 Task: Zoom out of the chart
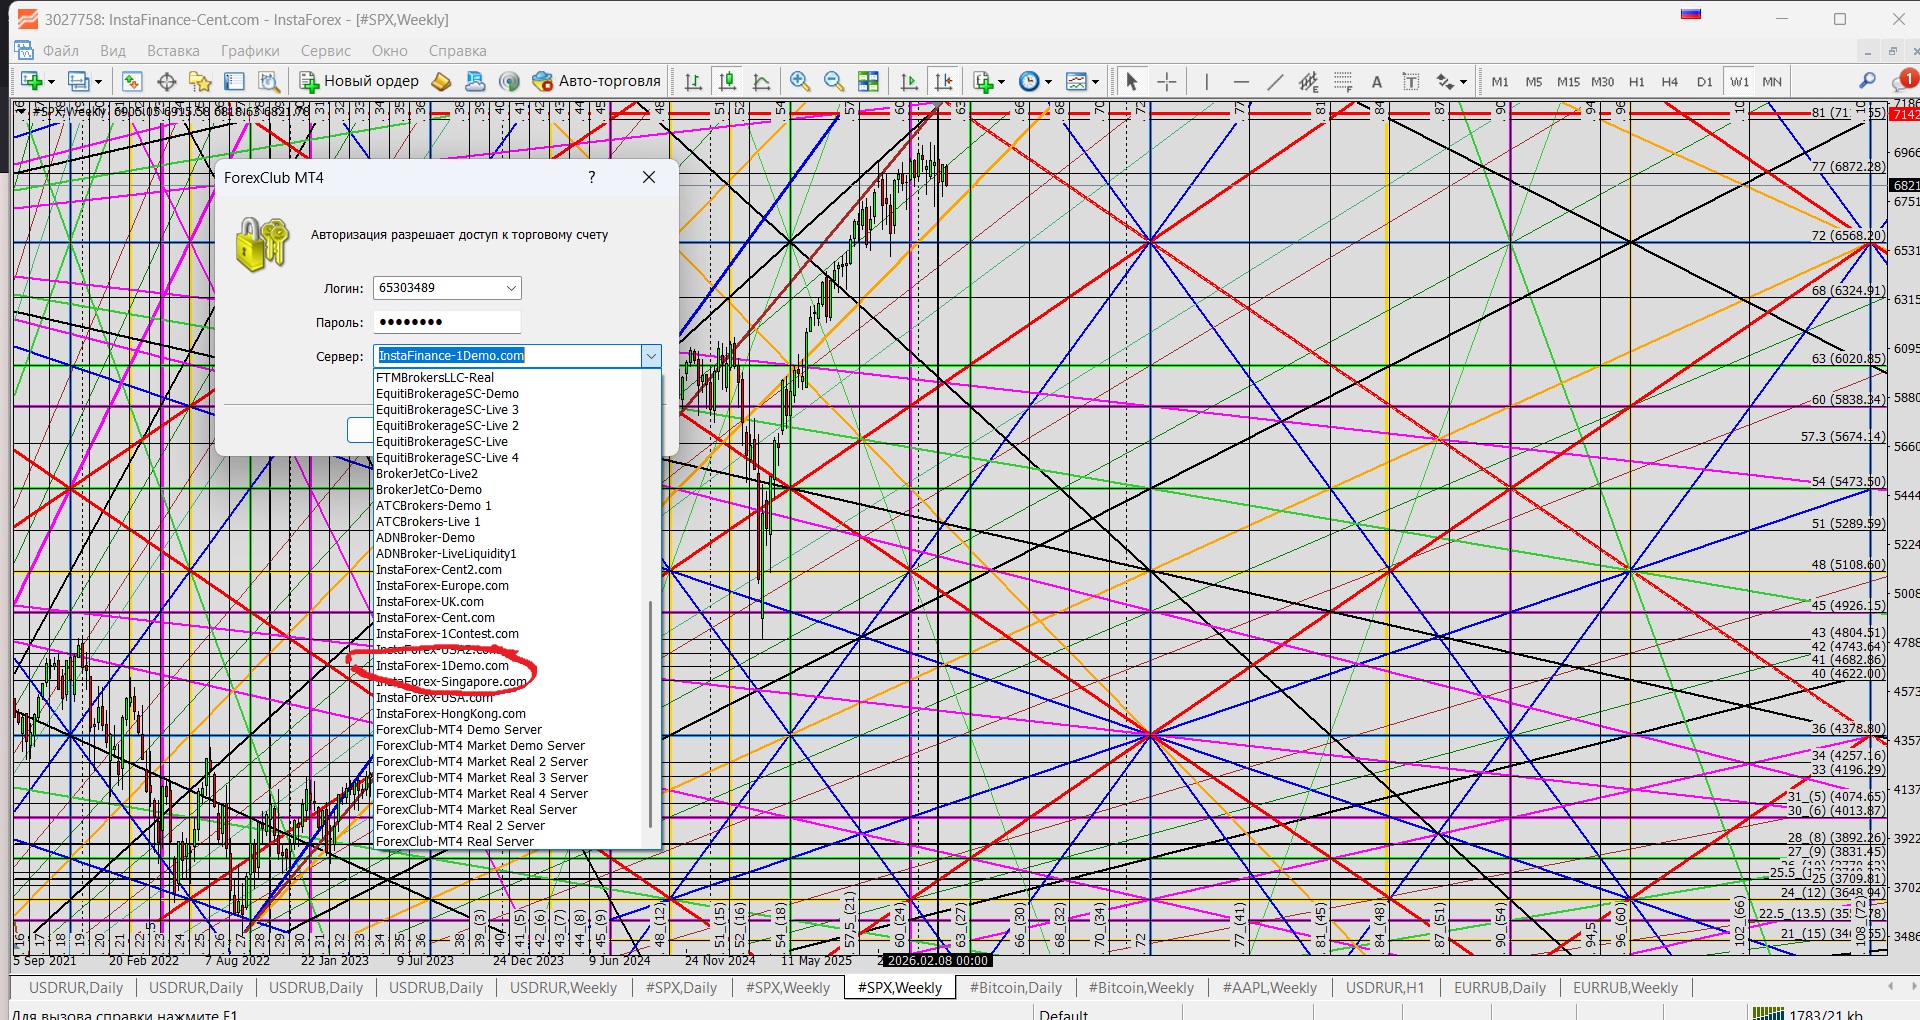click(x=833, y=82)
